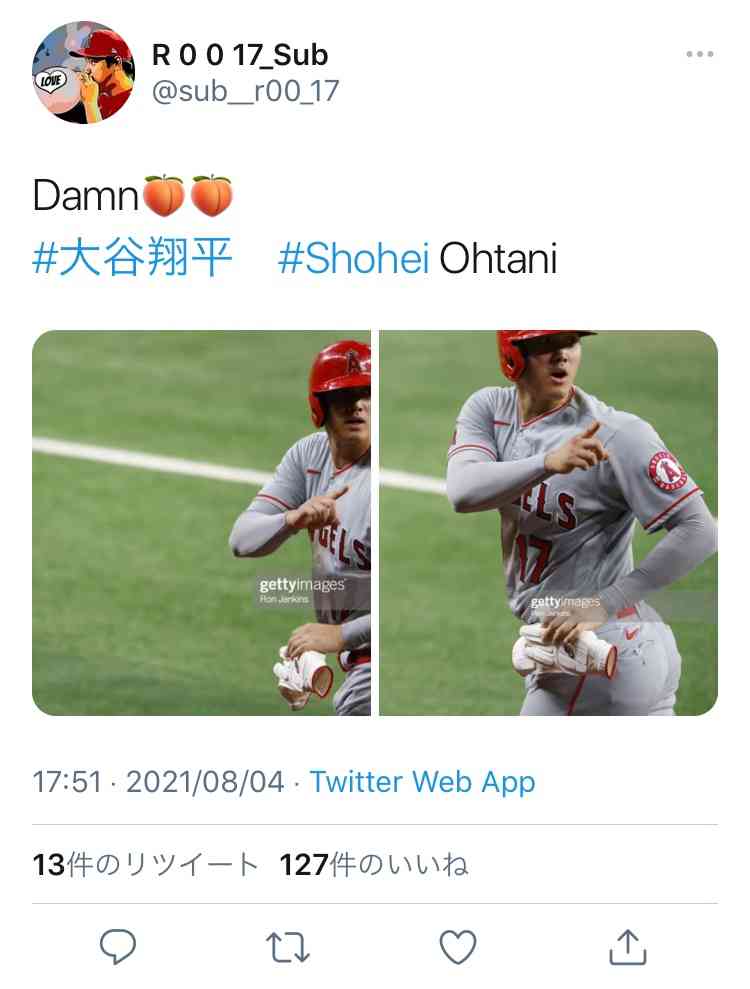Open the reply speech bubble icon

pos(118,946)
